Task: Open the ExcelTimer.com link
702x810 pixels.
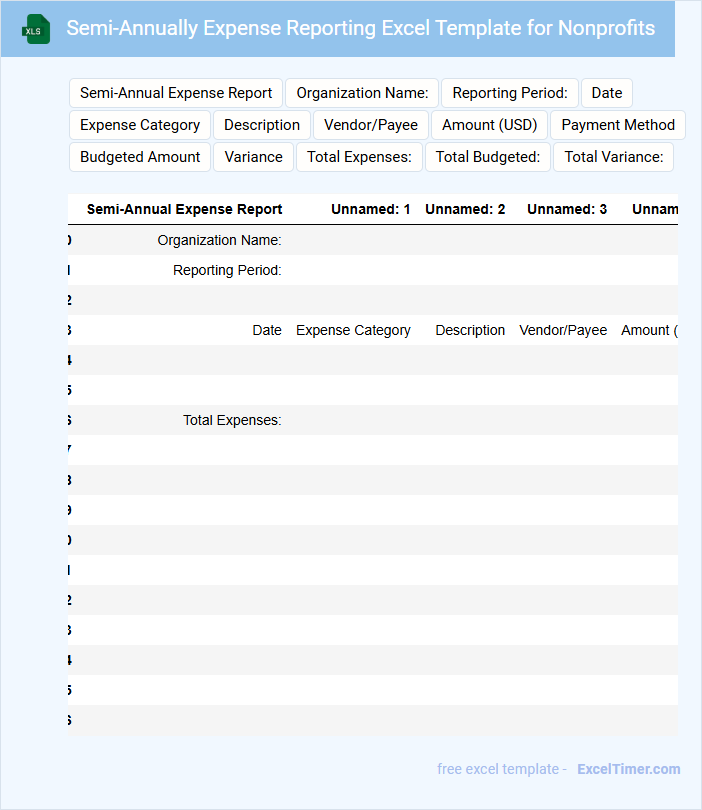Action: 628,769
